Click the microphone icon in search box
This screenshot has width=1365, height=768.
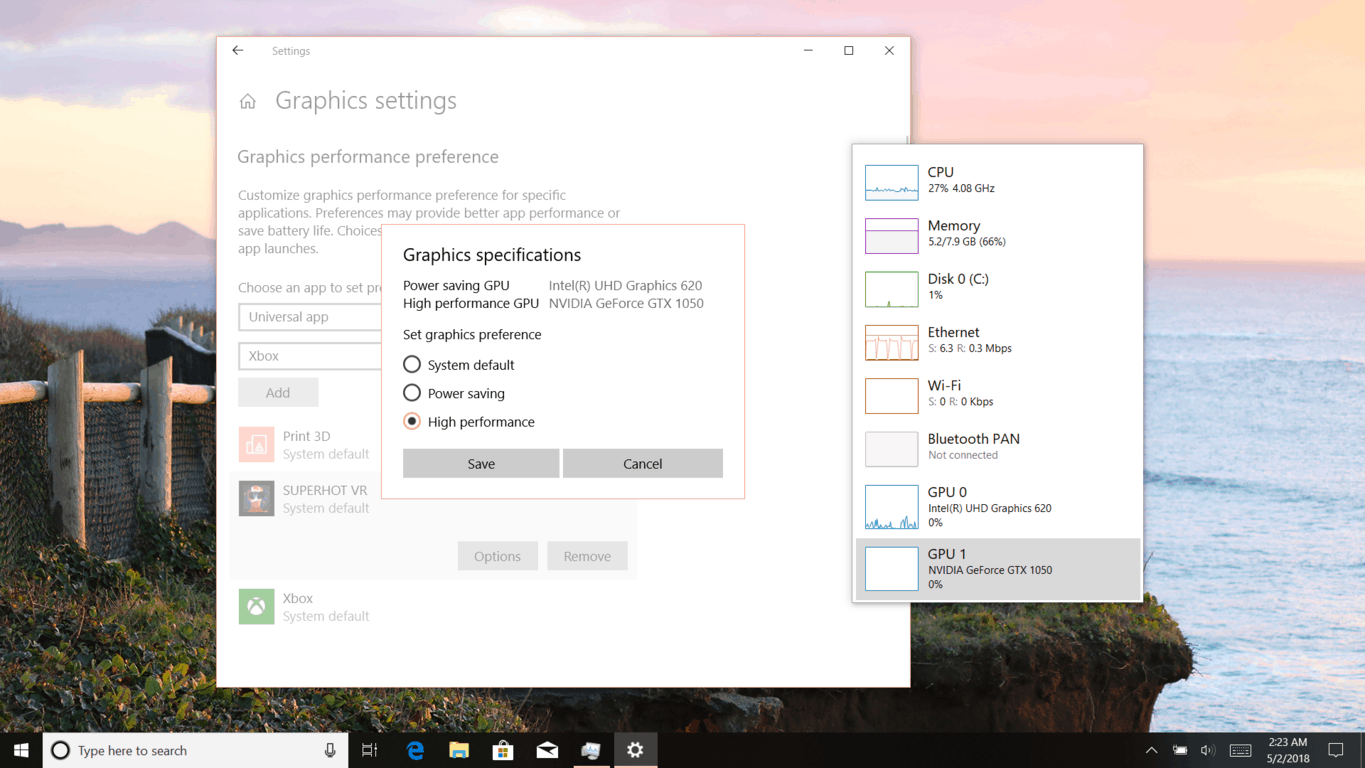tap(330, 750)
